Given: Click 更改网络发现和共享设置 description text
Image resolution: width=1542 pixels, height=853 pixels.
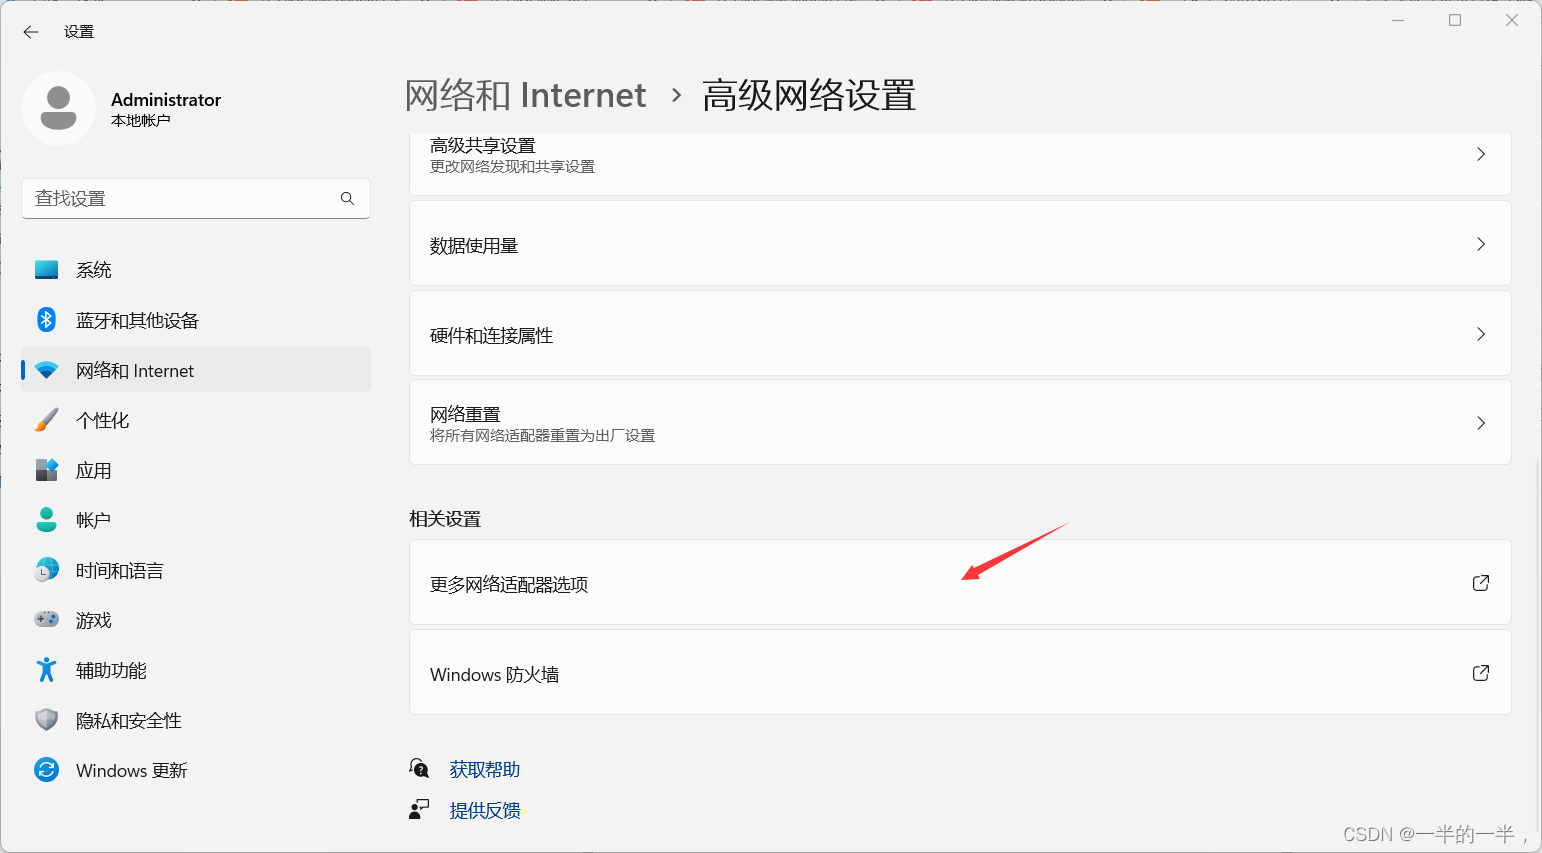Looking at the screenshot, I should [513, 167].
